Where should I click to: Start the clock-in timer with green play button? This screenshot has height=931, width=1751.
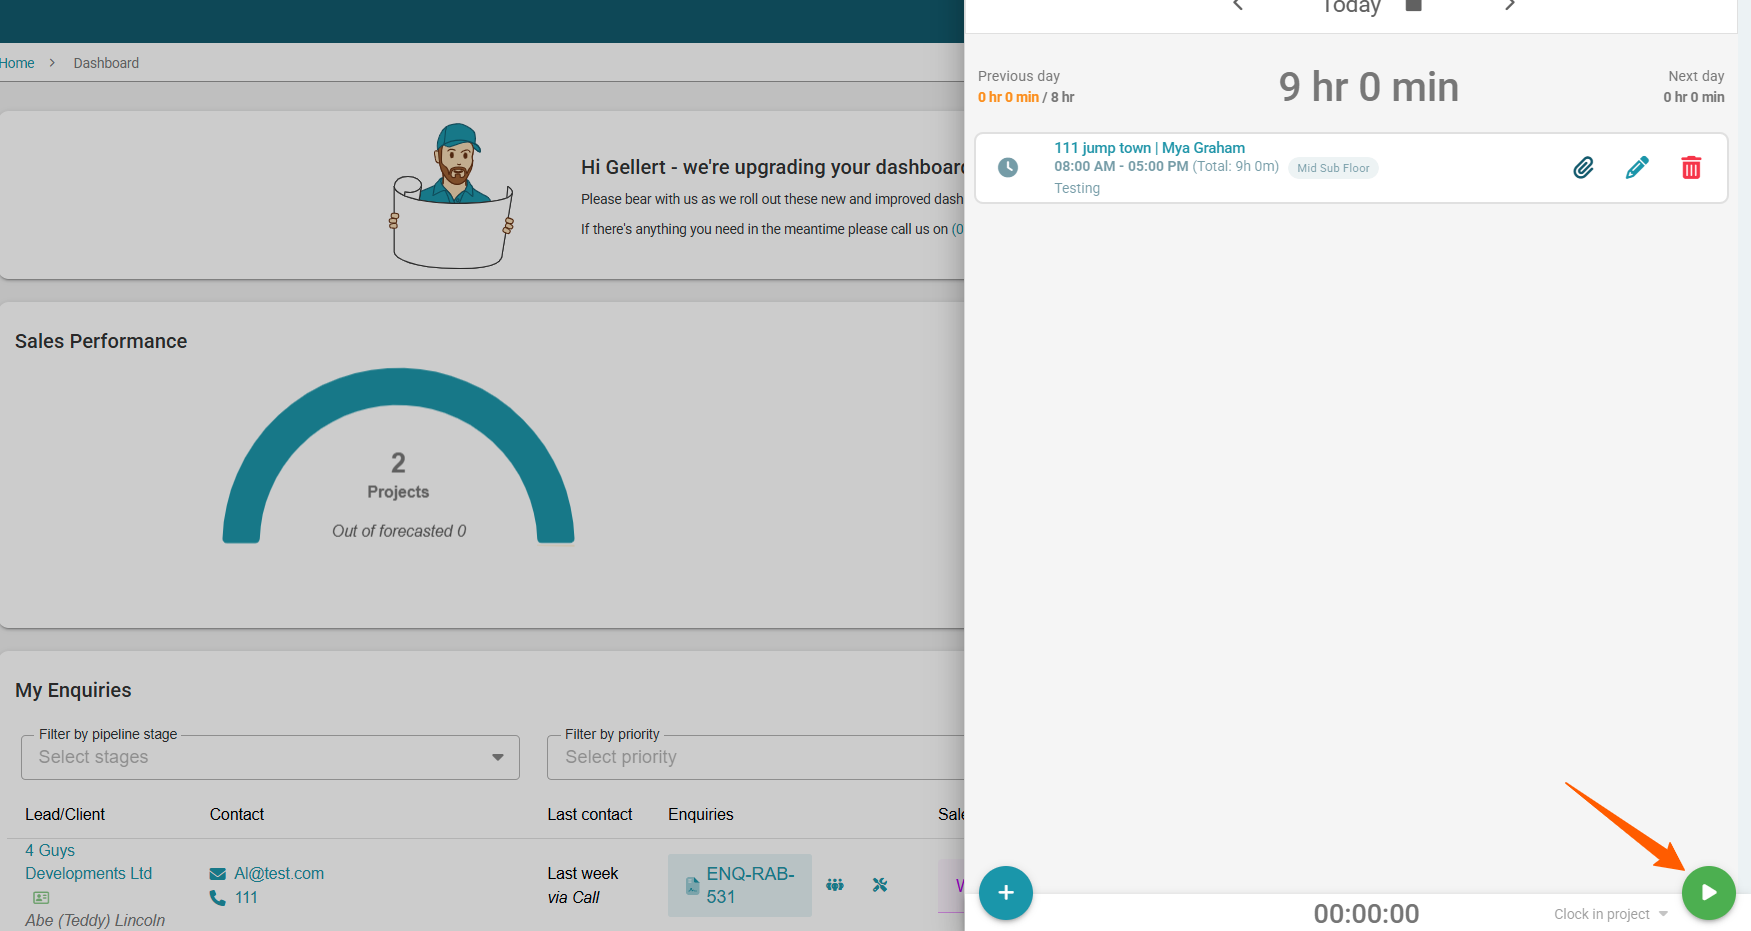[x=1708, y=892]
